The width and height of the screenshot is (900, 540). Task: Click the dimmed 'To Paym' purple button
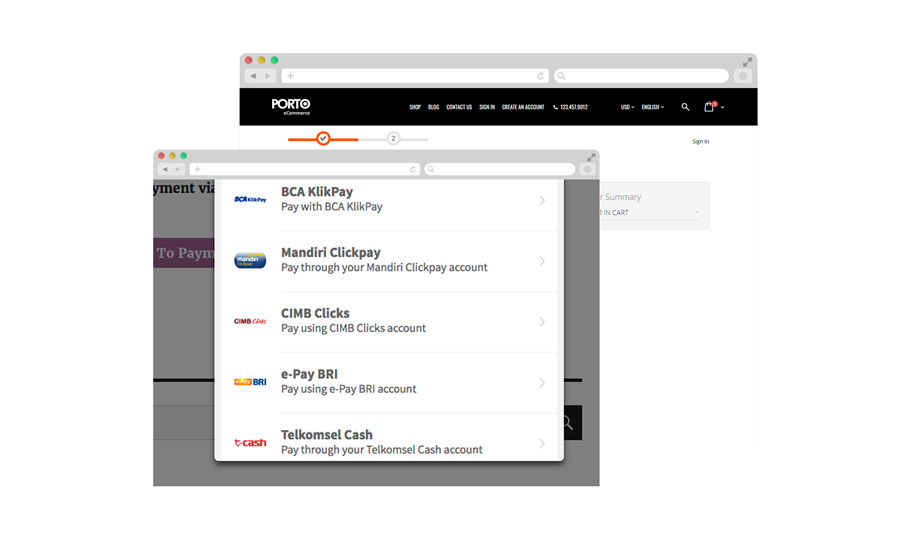184,253
